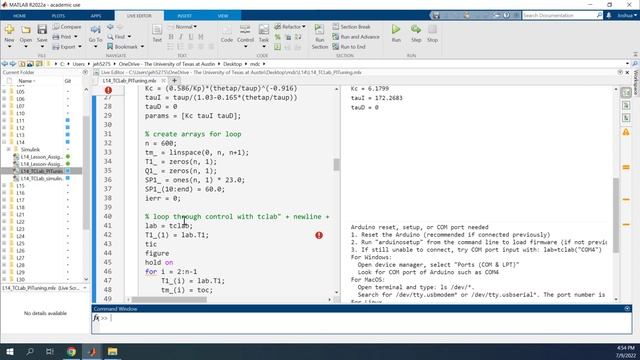
Task: Click Run to End
Action: click(x=349, y=47)
